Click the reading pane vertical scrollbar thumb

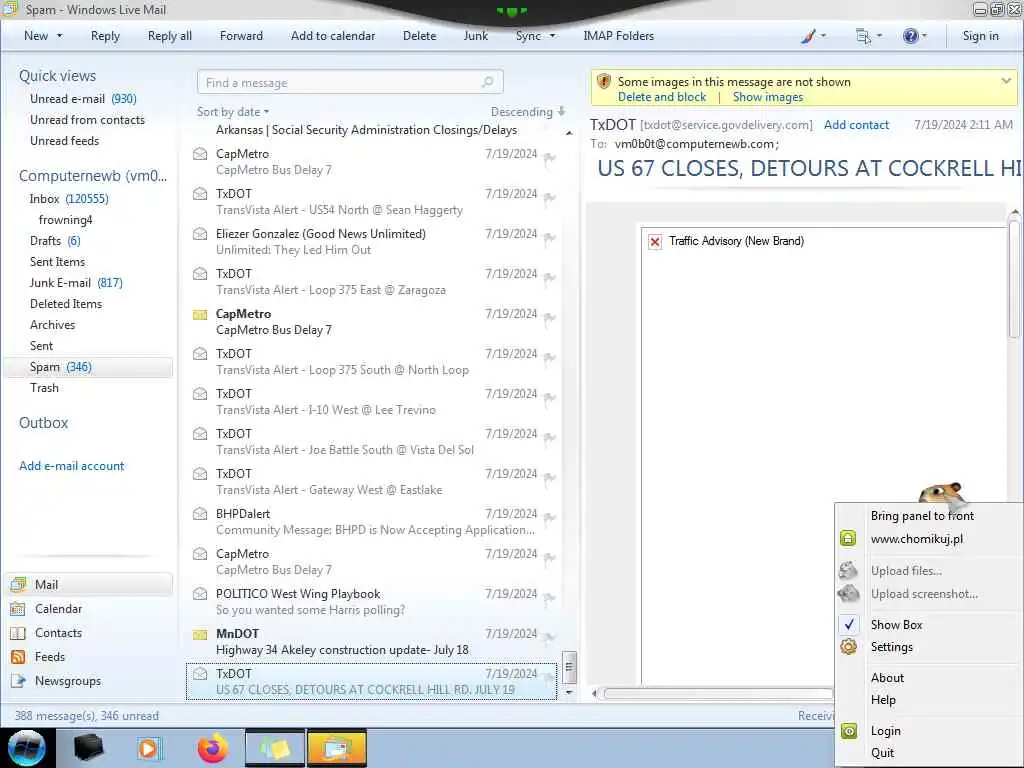[1014, 278]
